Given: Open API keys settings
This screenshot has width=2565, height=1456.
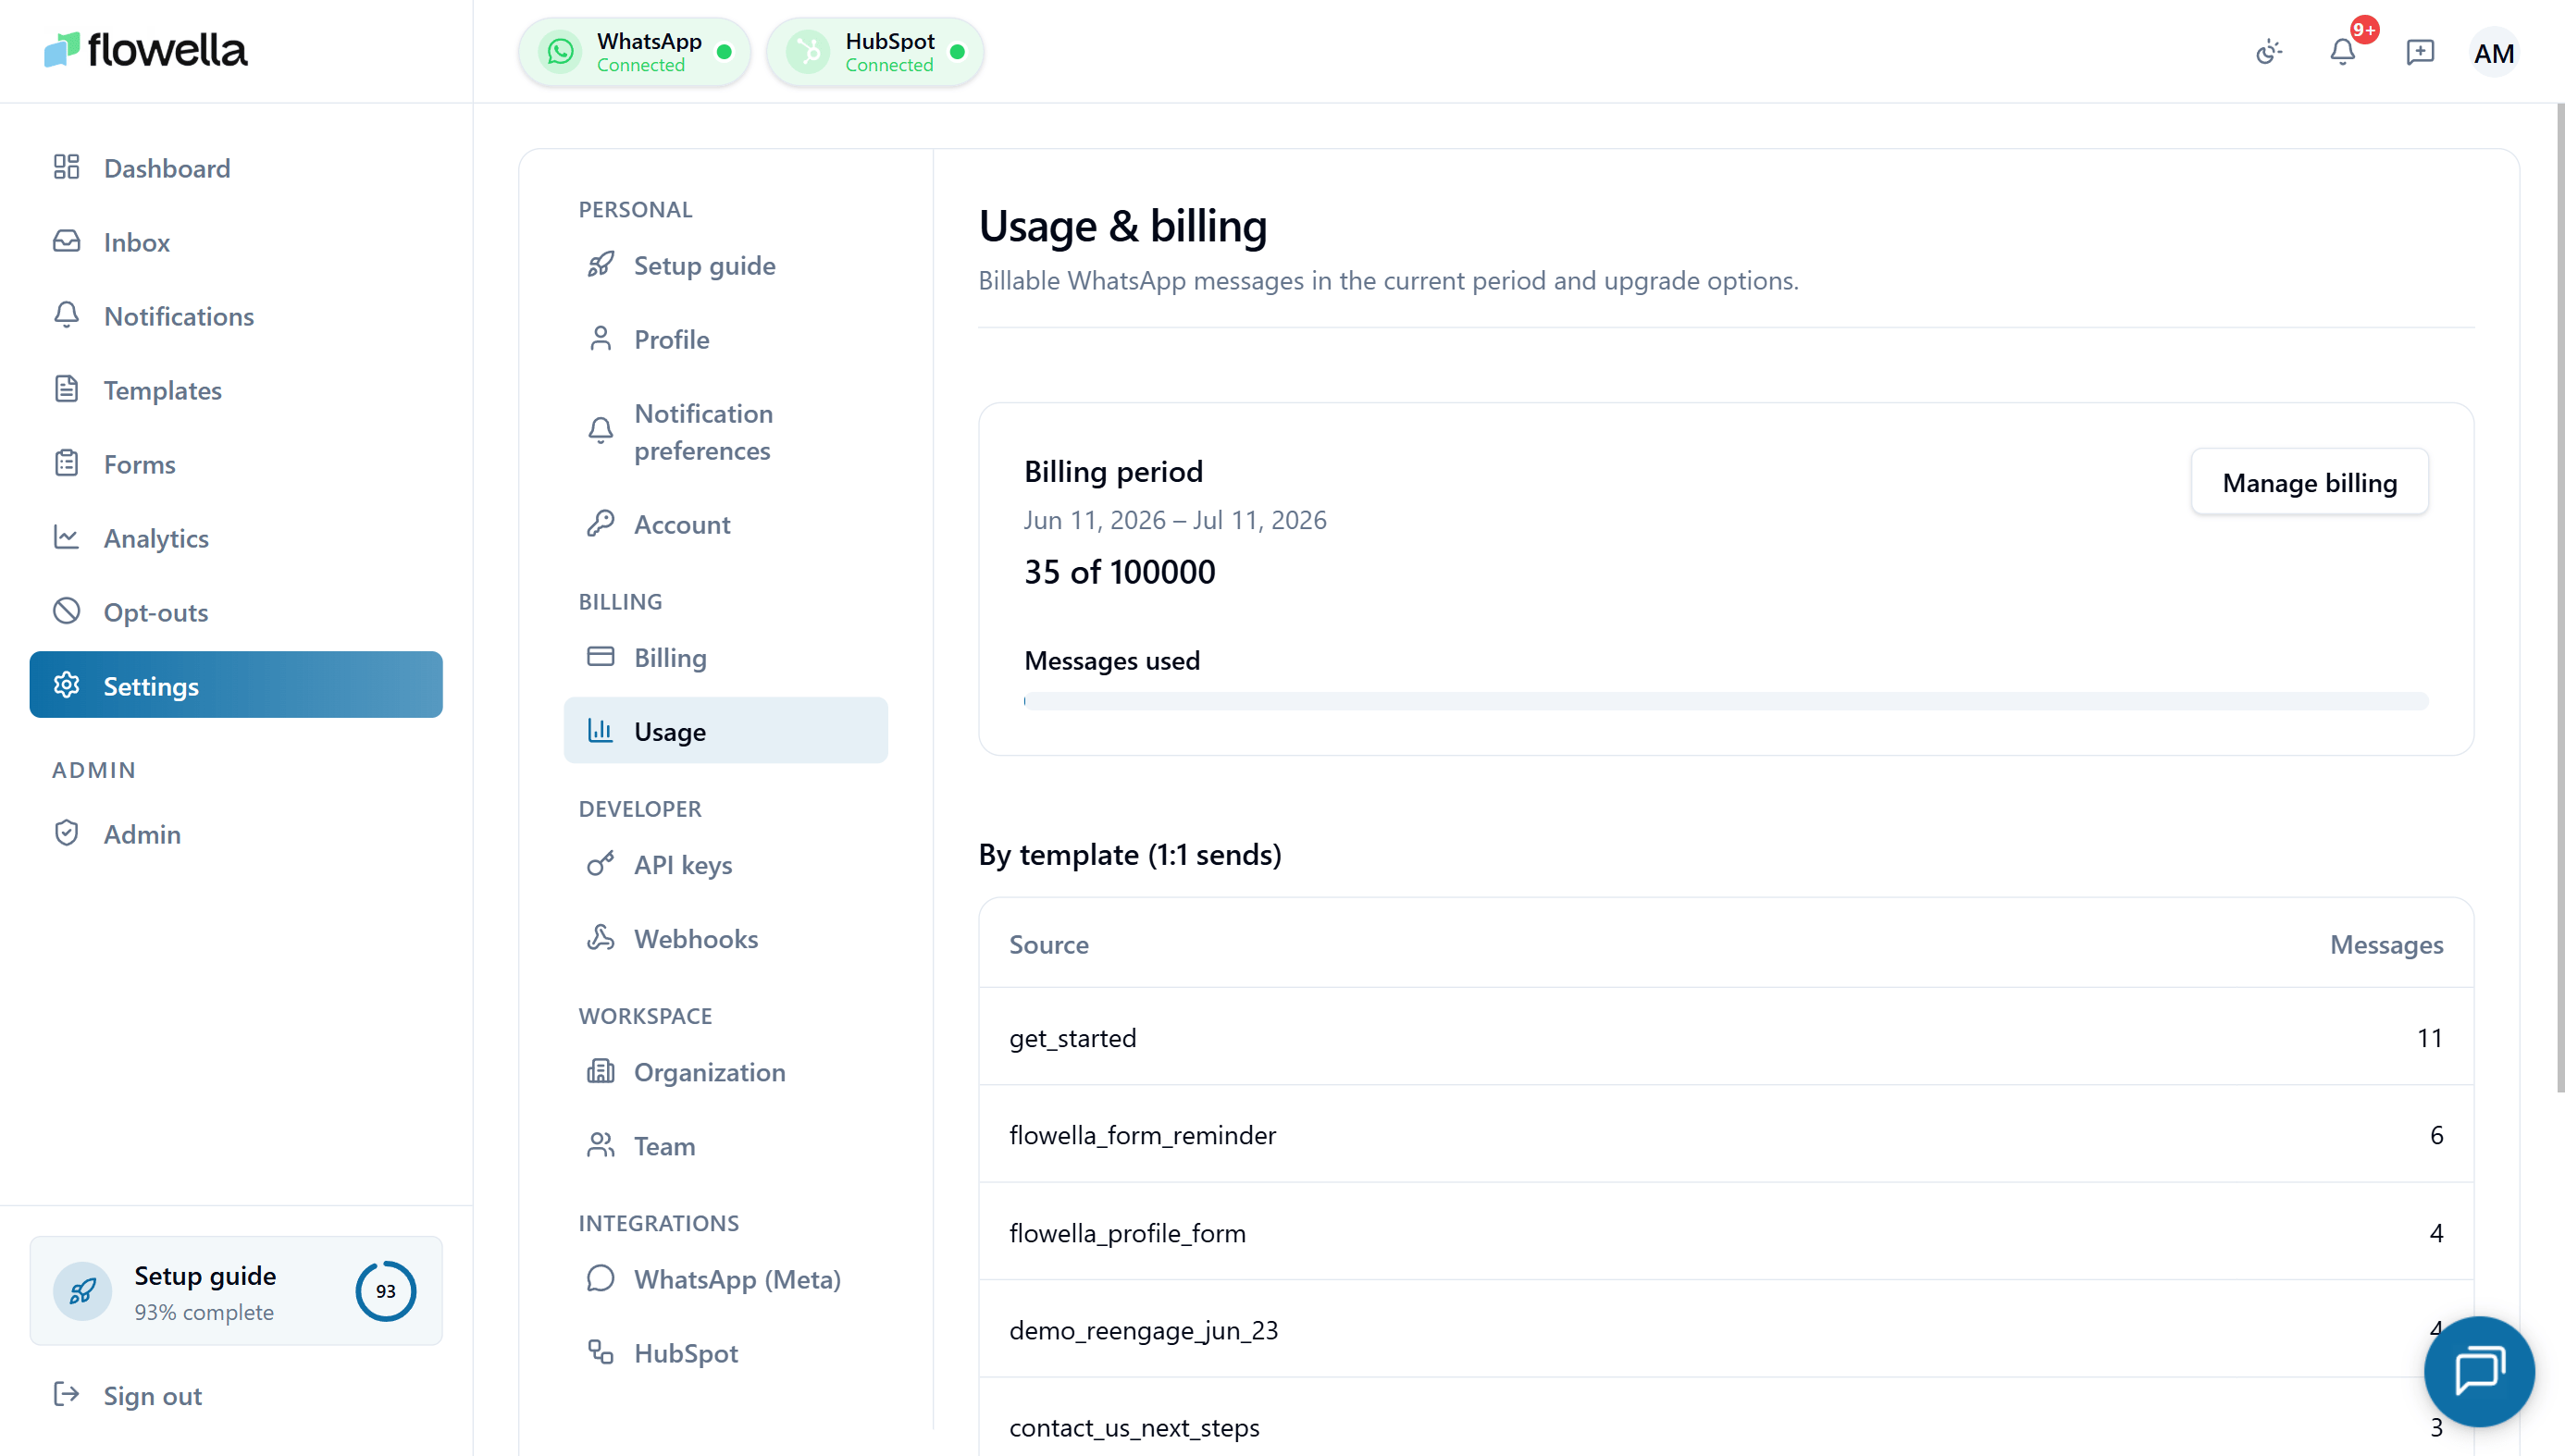Looking at the screenshot, I should point(726,864).
